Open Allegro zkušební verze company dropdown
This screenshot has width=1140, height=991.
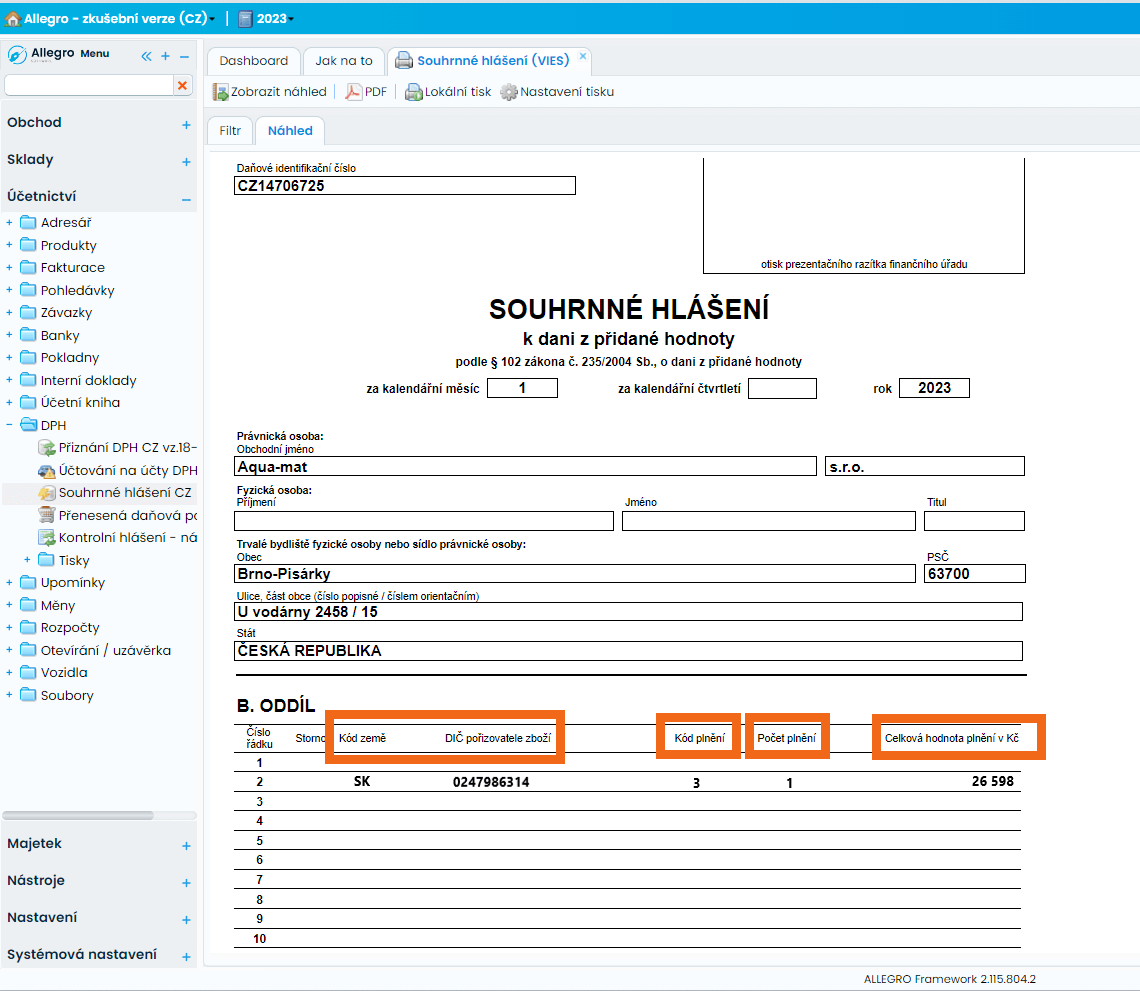(x=212, y=20)
